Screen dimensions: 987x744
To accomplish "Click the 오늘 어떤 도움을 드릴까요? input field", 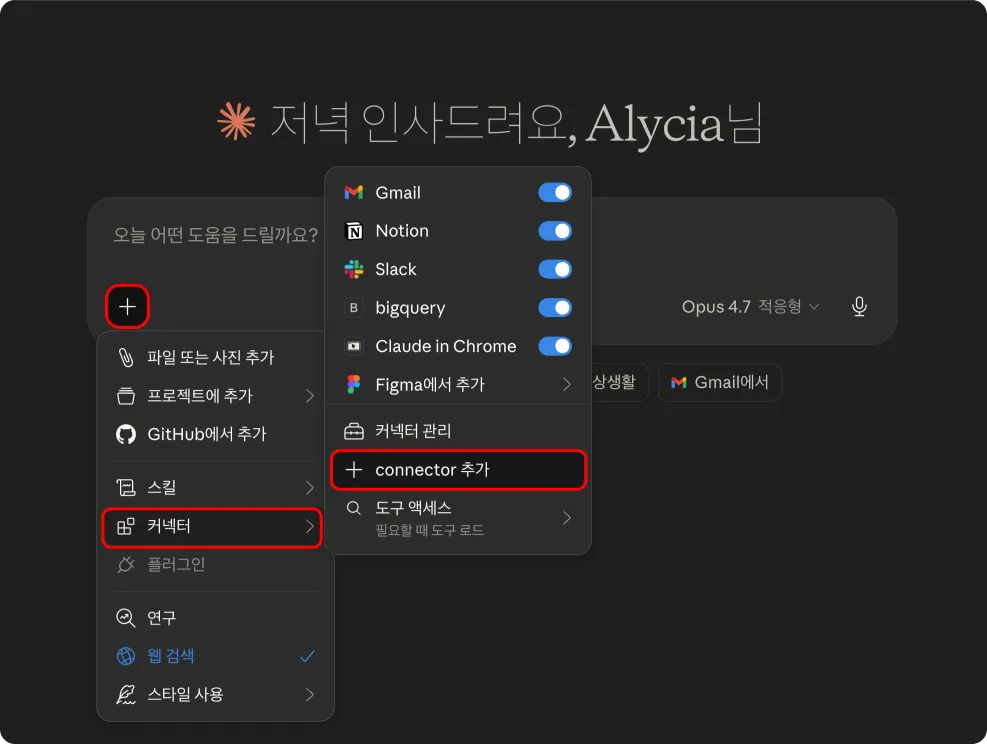I will point(215,235).
